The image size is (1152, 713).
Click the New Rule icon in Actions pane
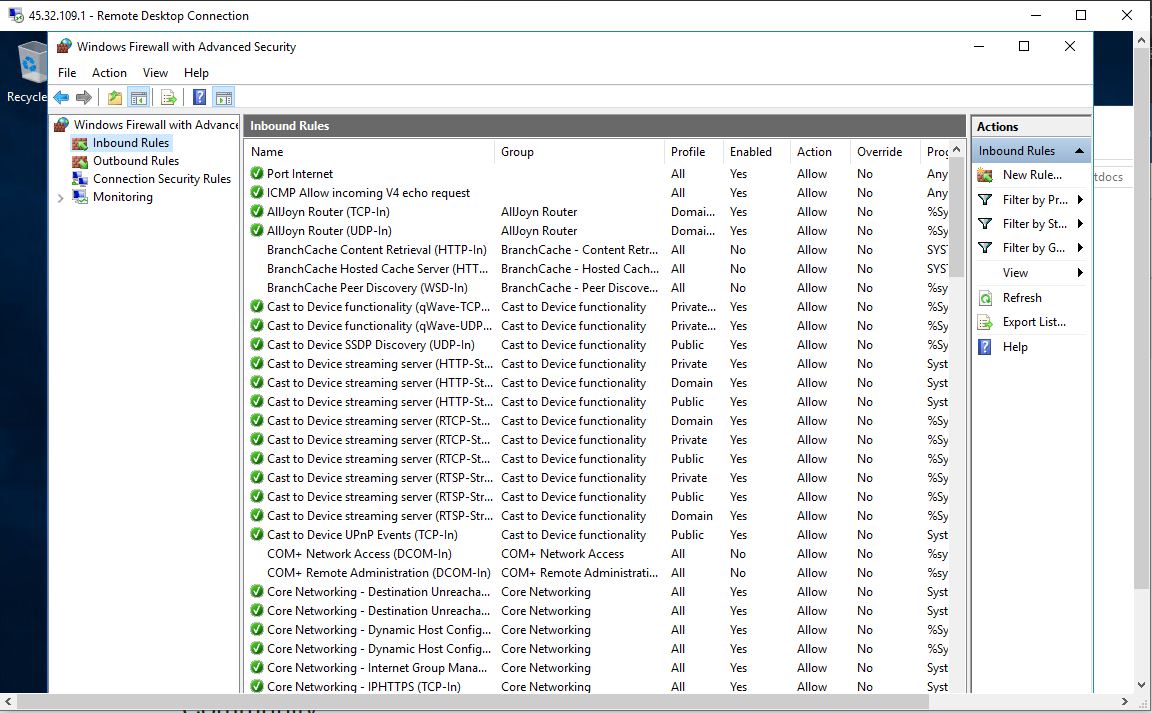(x=986, y=175)
